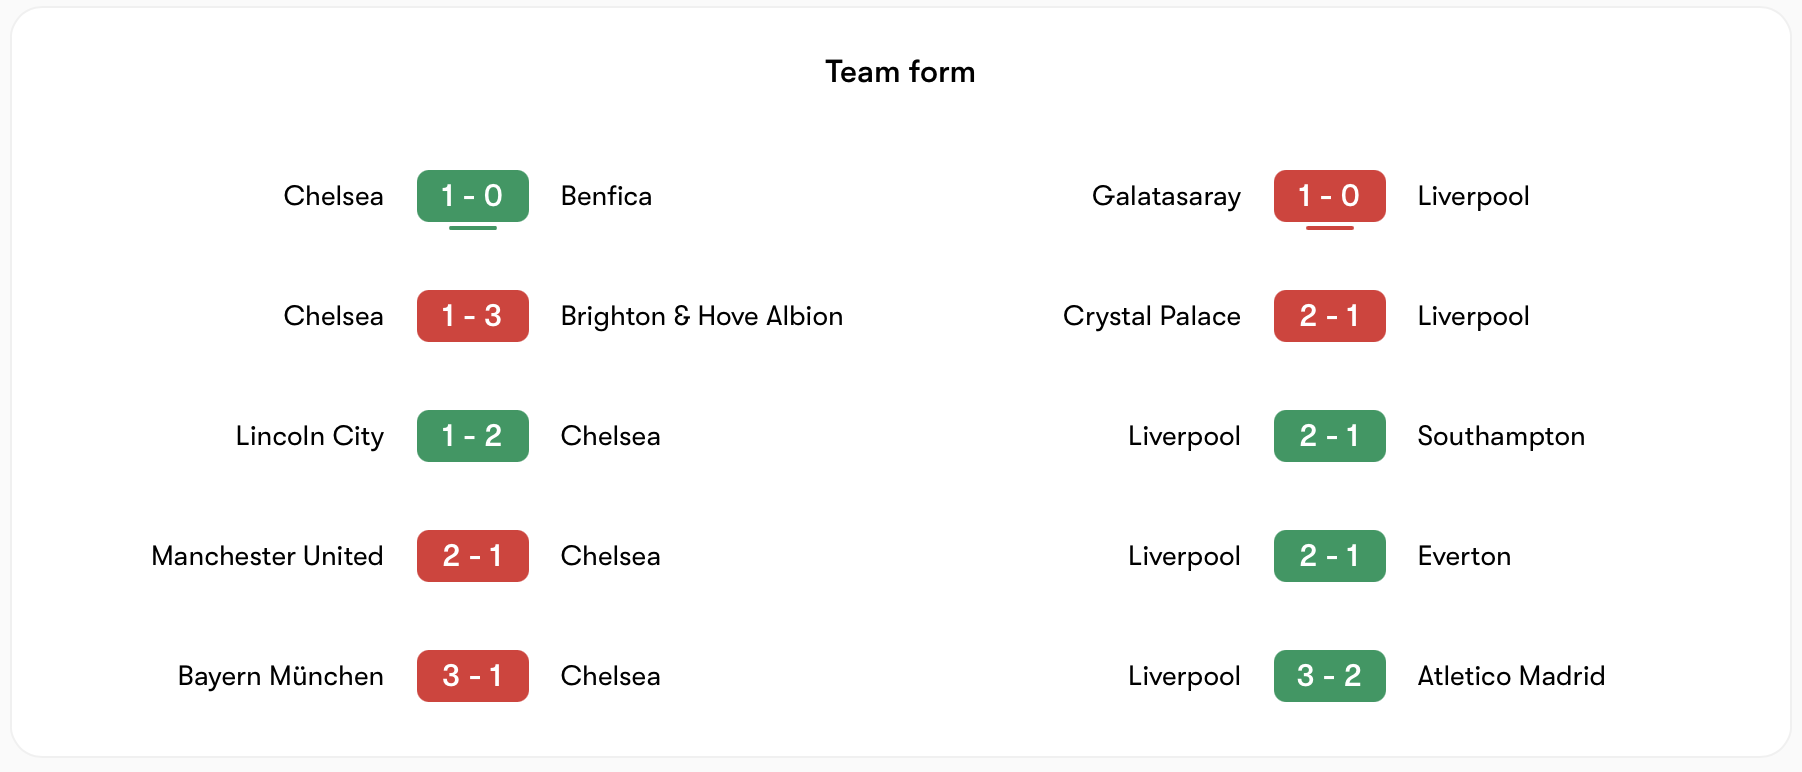Click the Galatasaray team name
Image resolution: width=1802 pixels, height=772 pixels.
pyautogui.click(x=1166, y=196)
